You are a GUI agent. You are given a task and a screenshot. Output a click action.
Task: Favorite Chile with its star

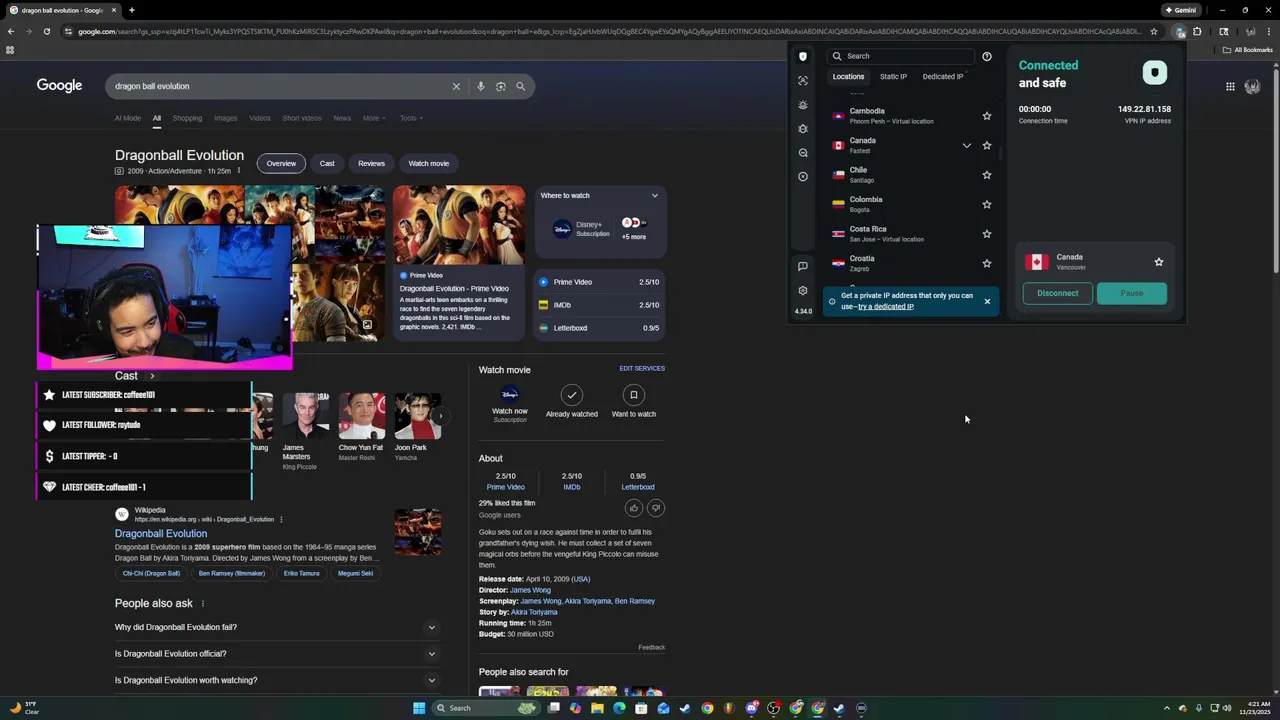point(987,175)
